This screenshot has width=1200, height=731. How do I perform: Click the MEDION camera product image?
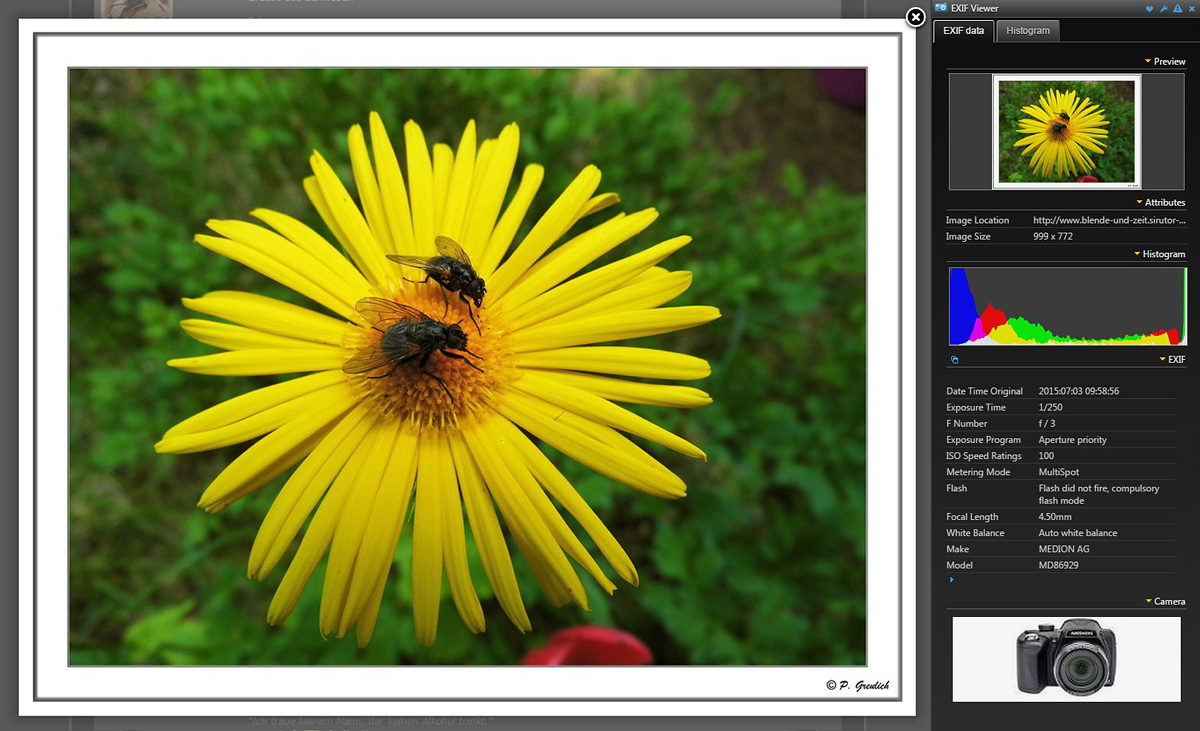(1066, 658)
